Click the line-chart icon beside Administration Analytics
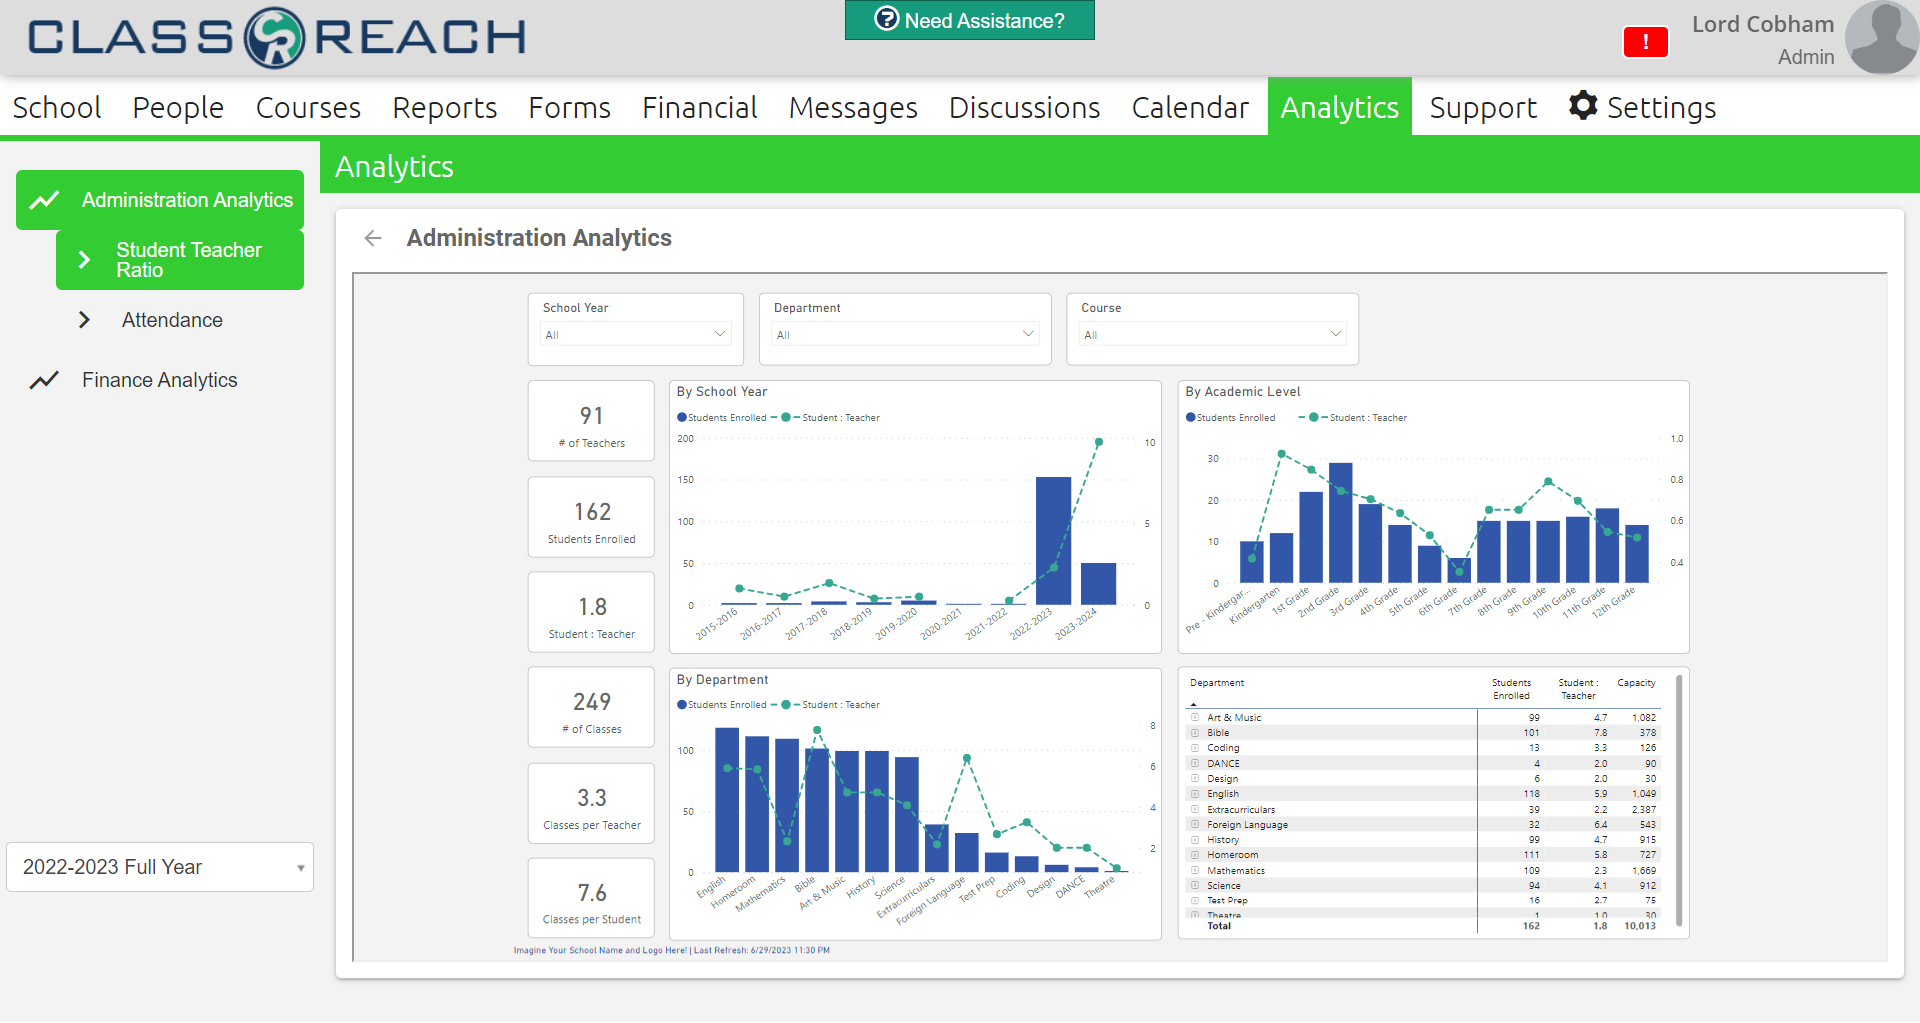The image size is (1920, 1023). [44, 200]
